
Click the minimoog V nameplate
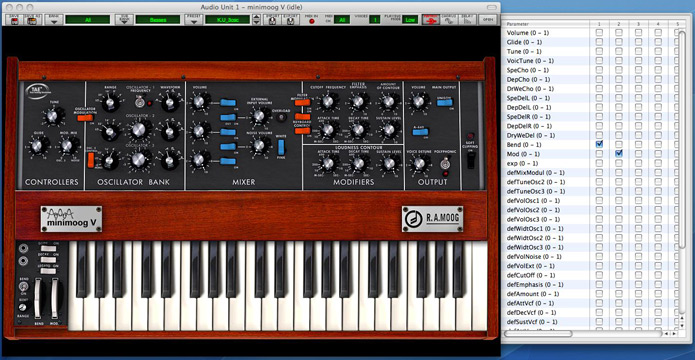pyautogui.click(x=71, y=219)
